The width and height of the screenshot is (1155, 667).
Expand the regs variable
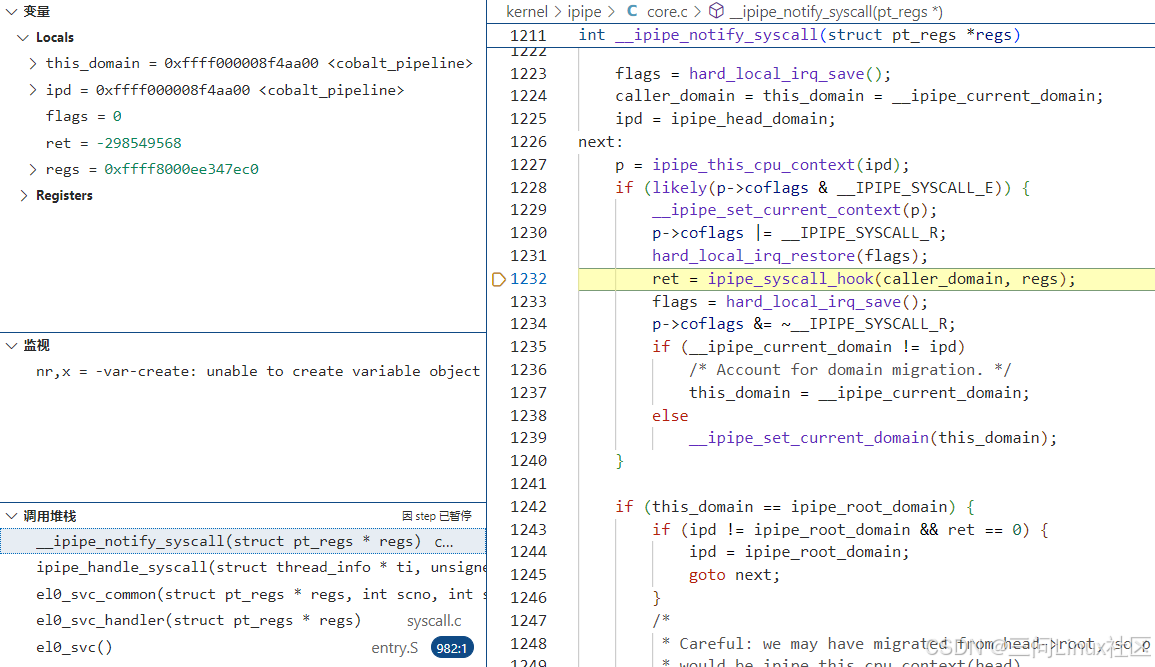coord(32,169)
